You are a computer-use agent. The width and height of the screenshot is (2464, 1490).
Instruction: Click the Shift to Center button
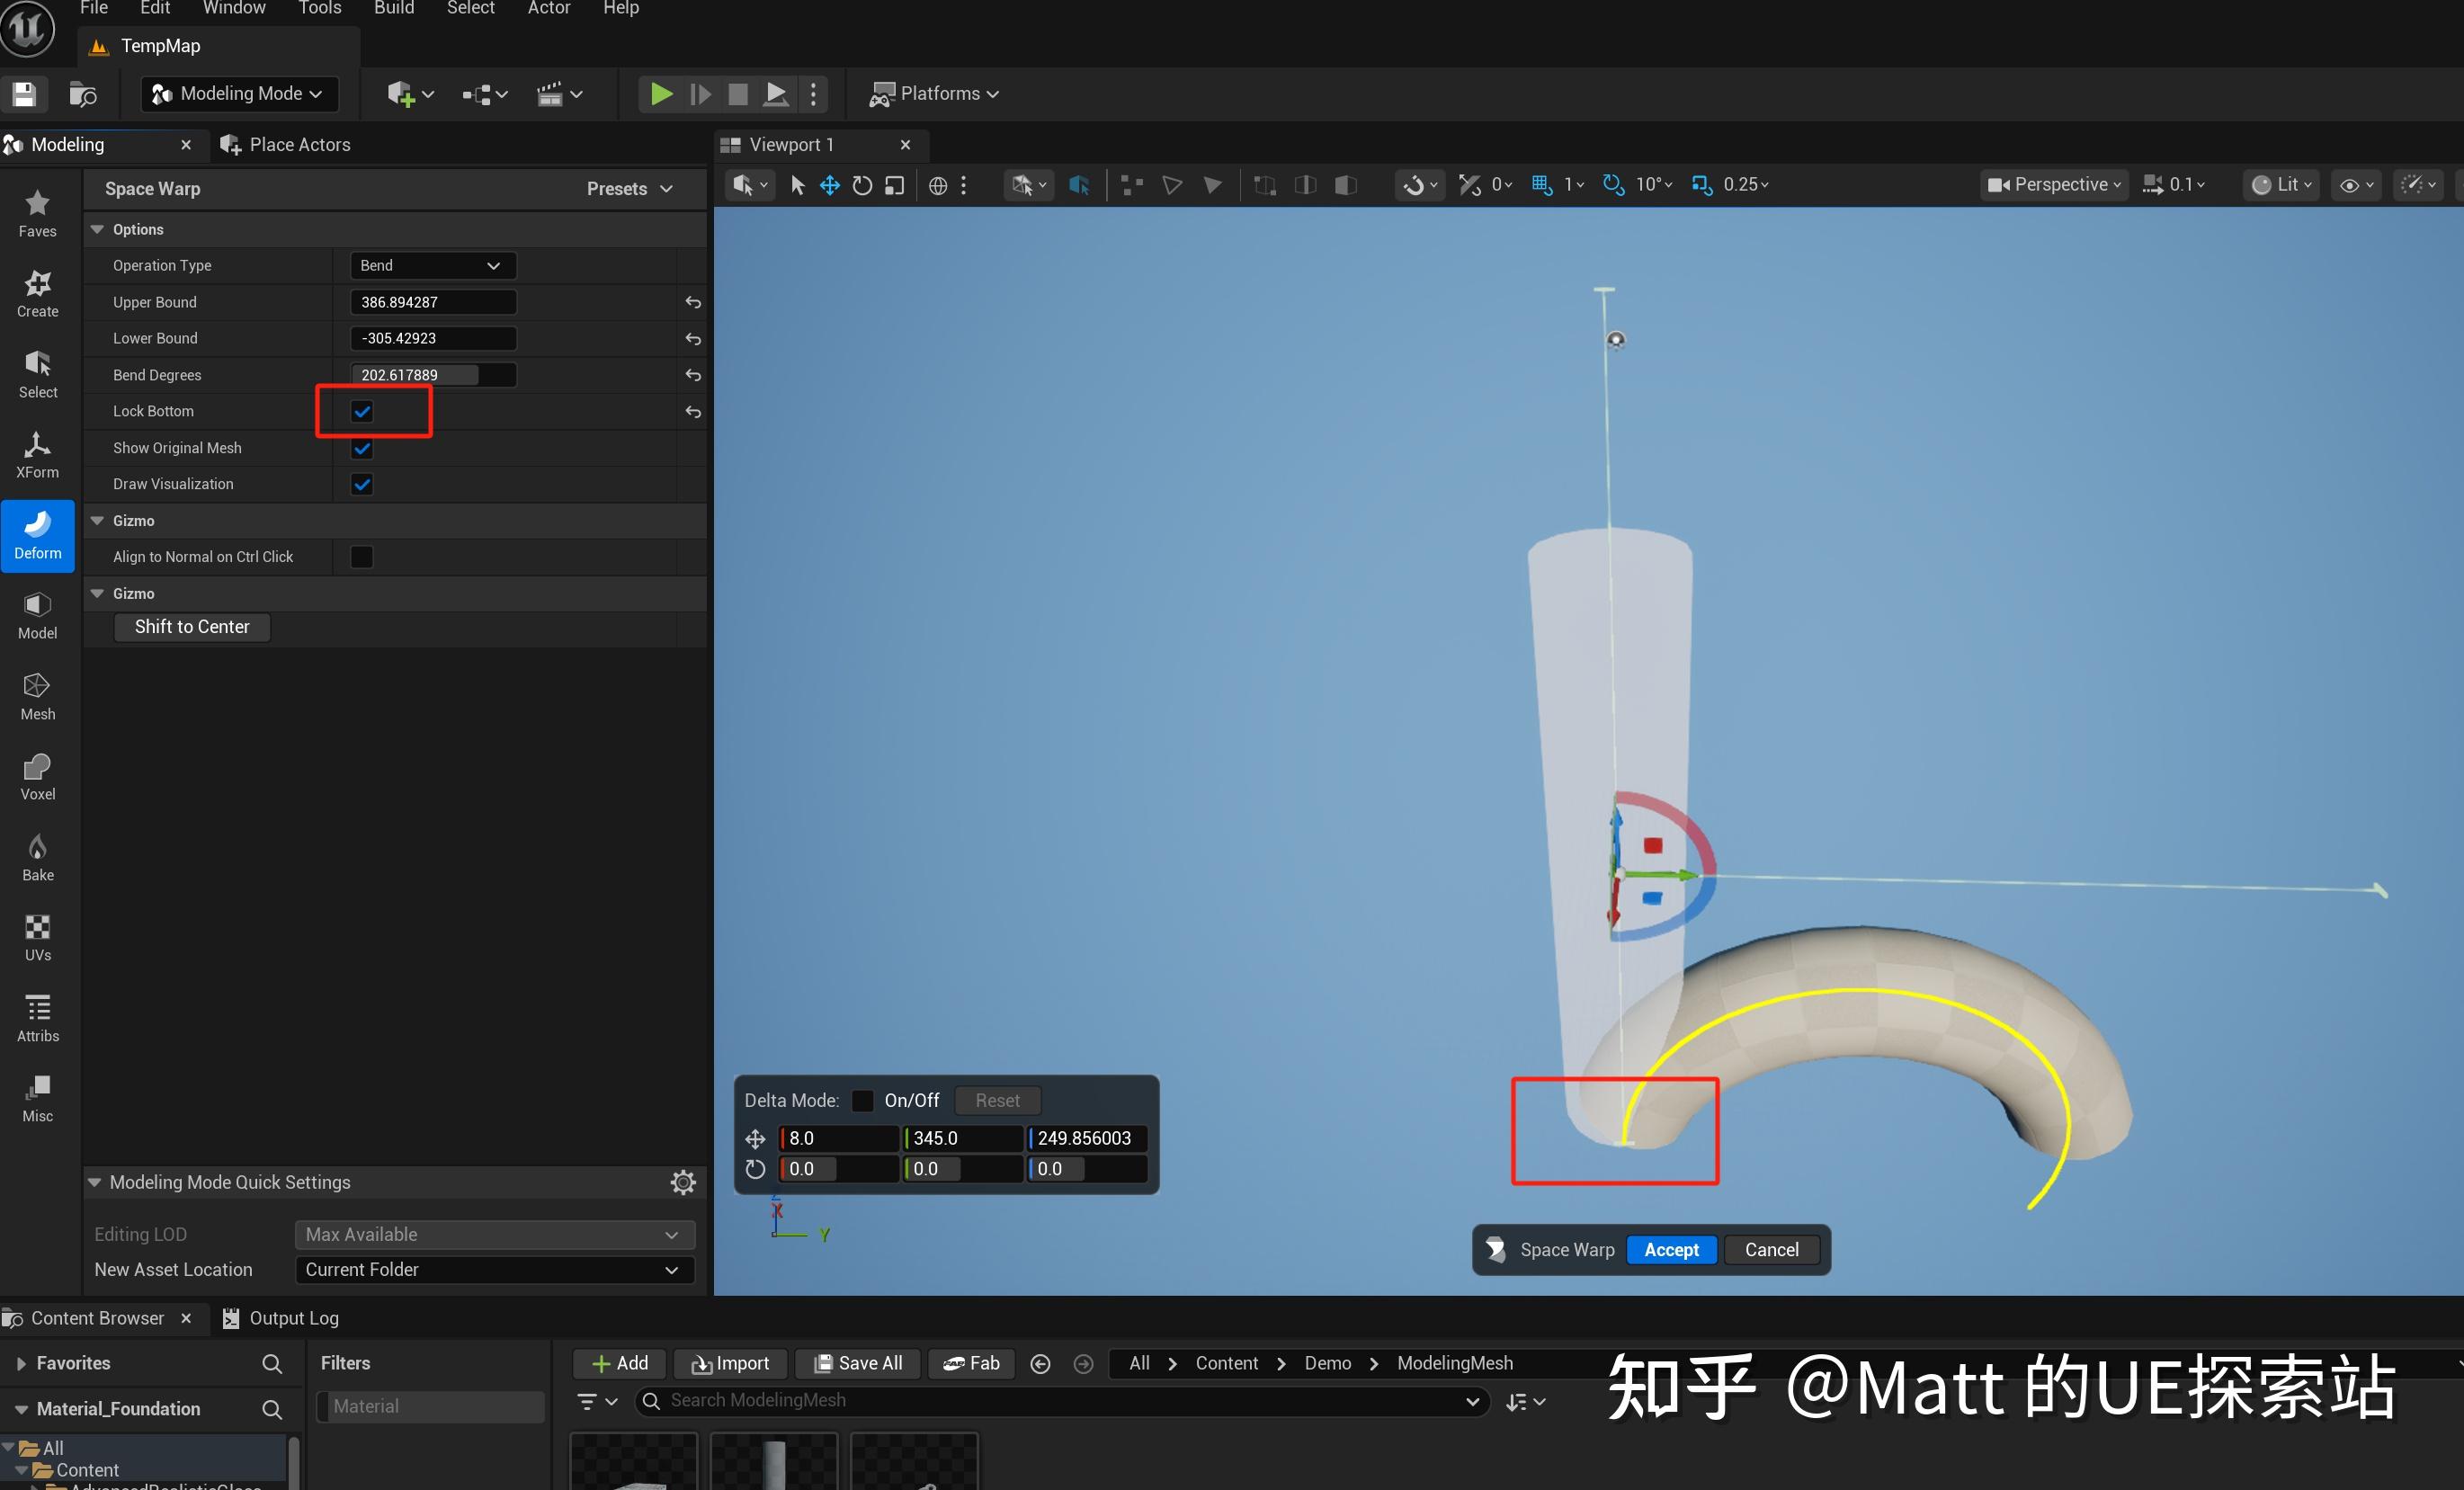pos(191,626)
